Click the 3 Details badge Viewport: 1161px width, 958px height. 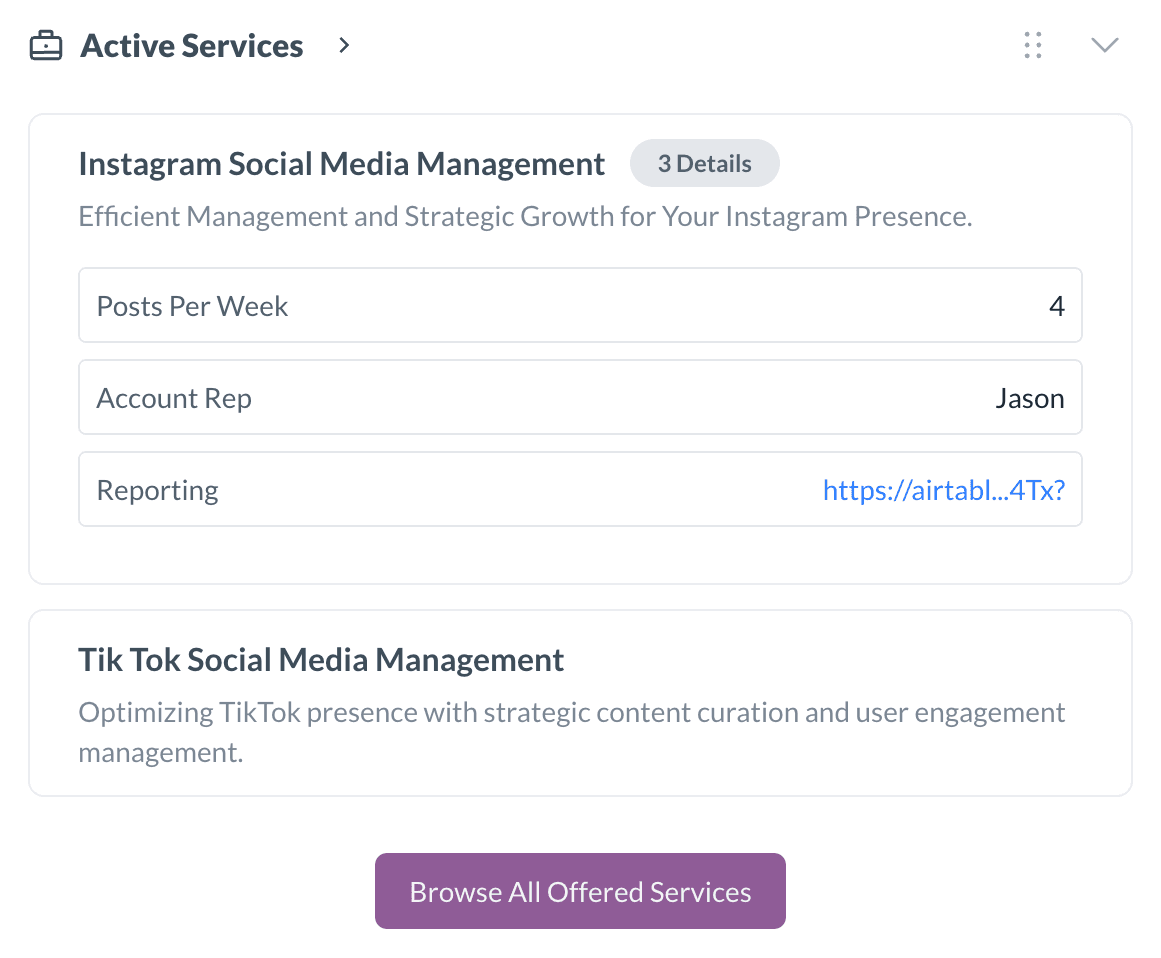coord(704,163)
